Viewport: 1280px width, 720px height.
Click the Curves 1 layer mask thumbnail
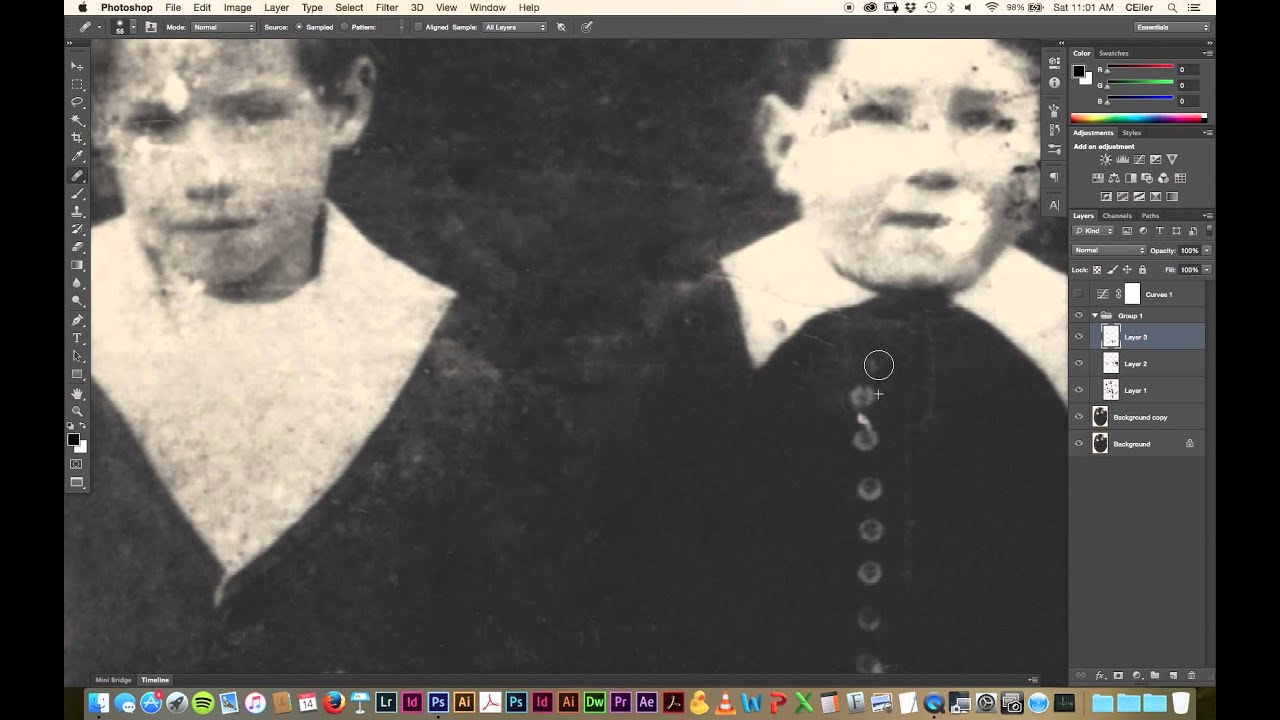(1132, 294)
